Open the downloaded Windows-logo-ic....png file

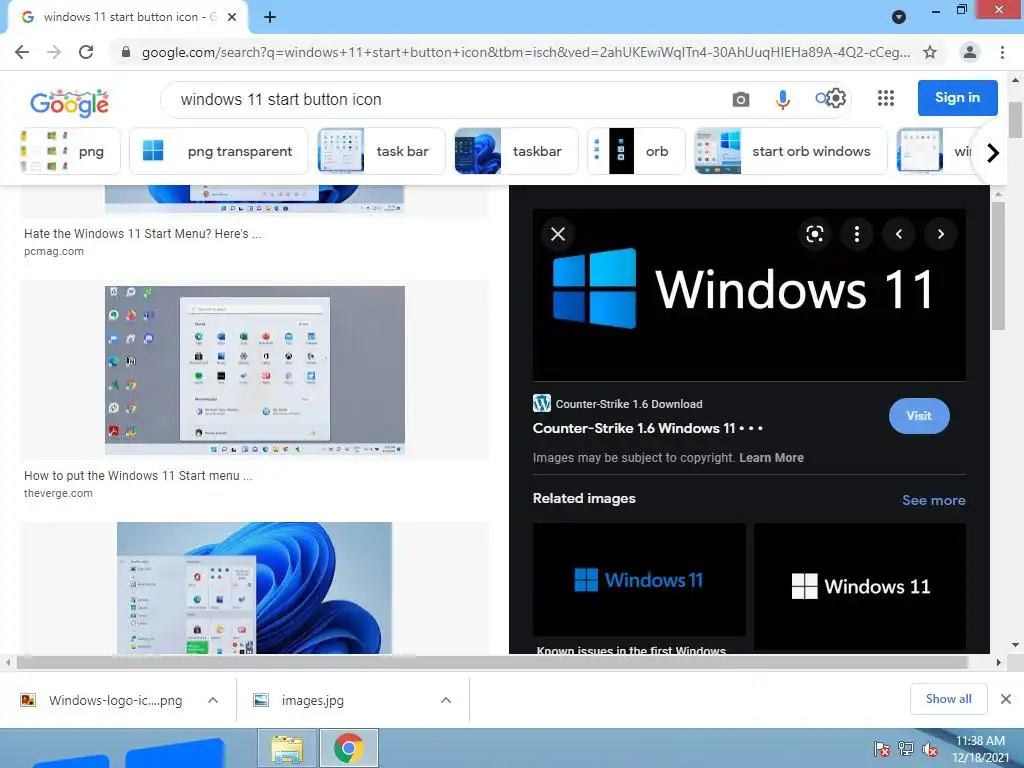click(103, 700)
